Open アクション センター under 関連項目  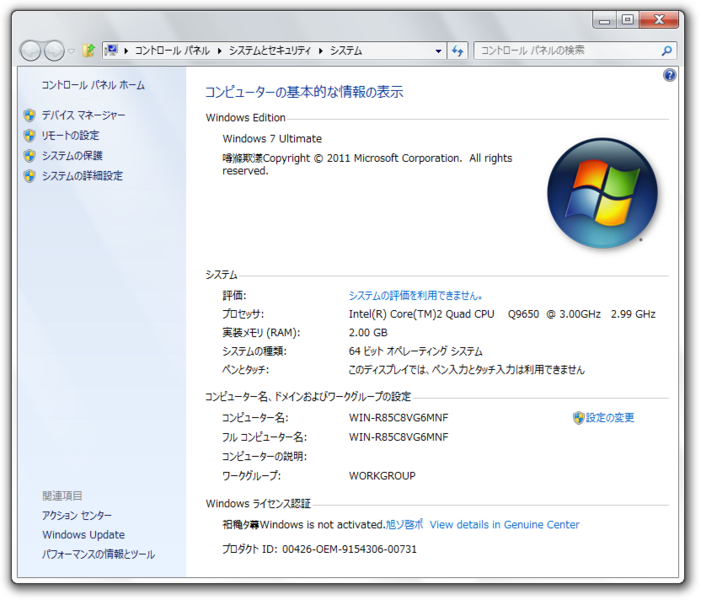coord(77,515)
